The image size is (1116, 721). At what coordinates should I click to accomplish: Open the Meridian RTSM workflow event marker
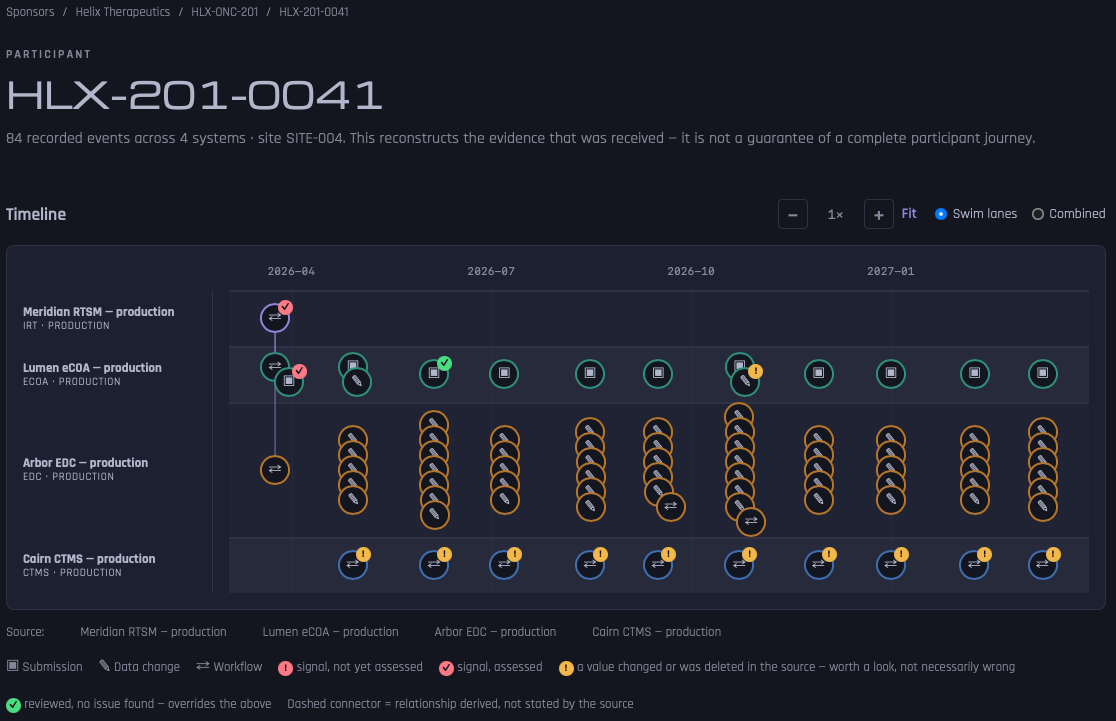pyautogui.click(x=275, y=317)
